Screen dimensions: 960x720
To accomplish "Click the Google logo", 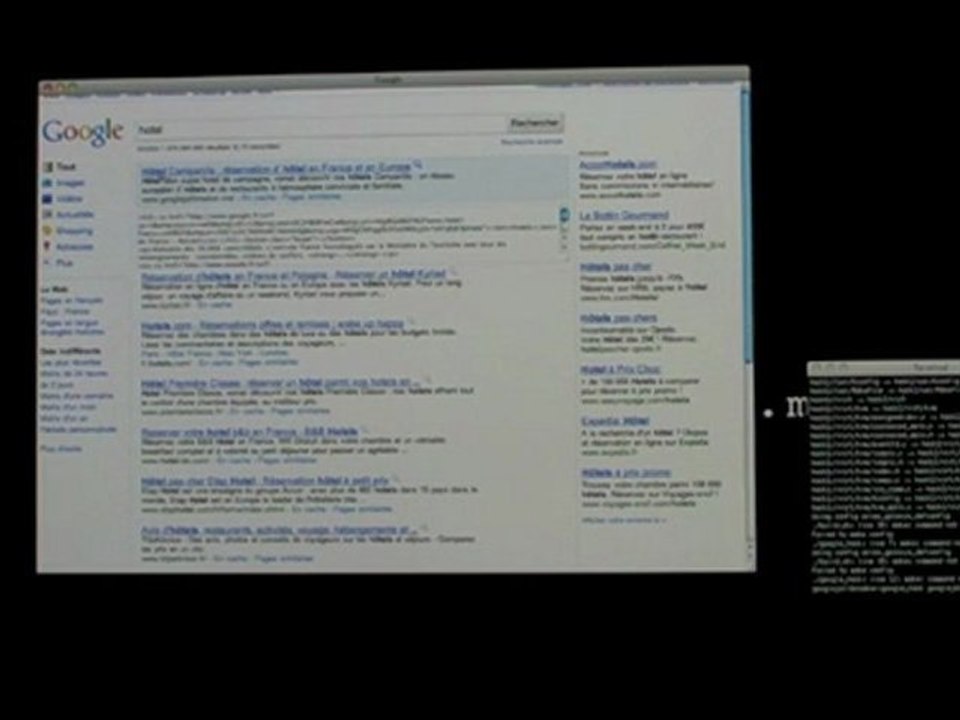I will pos(83,132).
